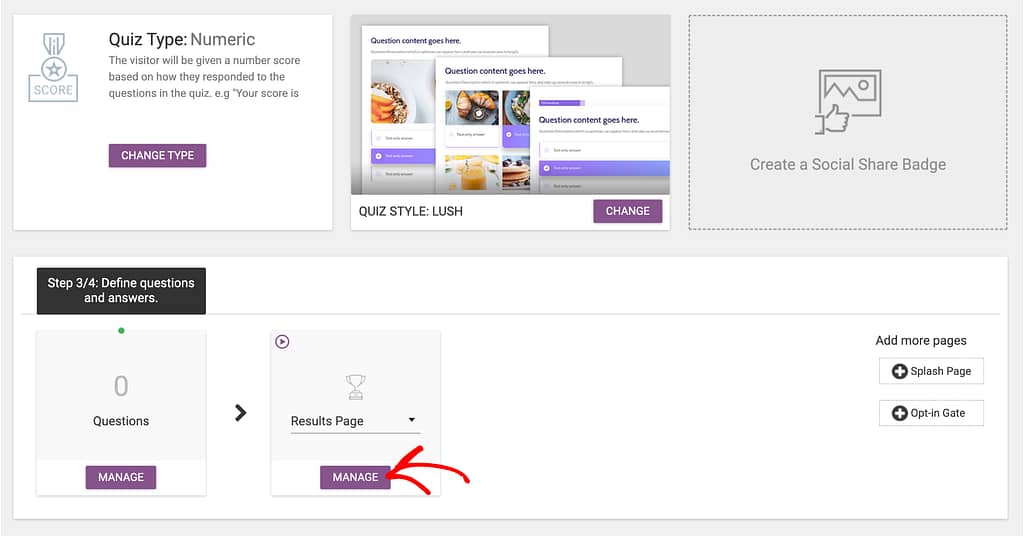Manage the Results Page

point(355,477)
